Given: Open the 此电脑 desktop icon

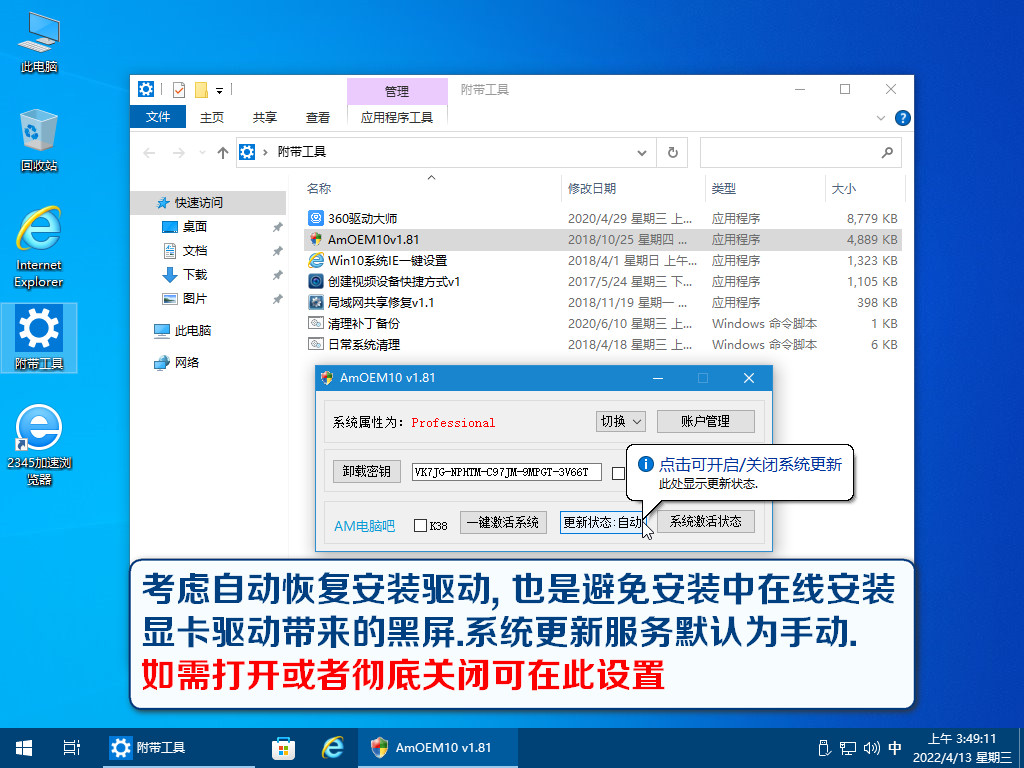Looking at the screenshot, I should tap(39, 41).
